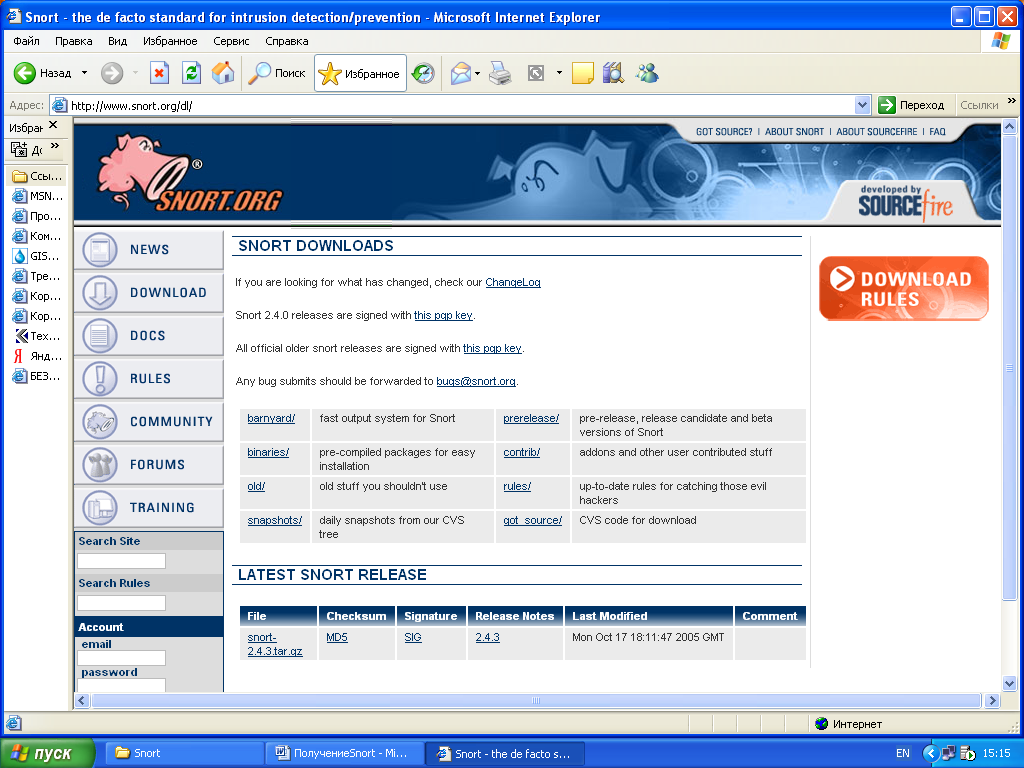Open the SIG signature link

point(413,637)
